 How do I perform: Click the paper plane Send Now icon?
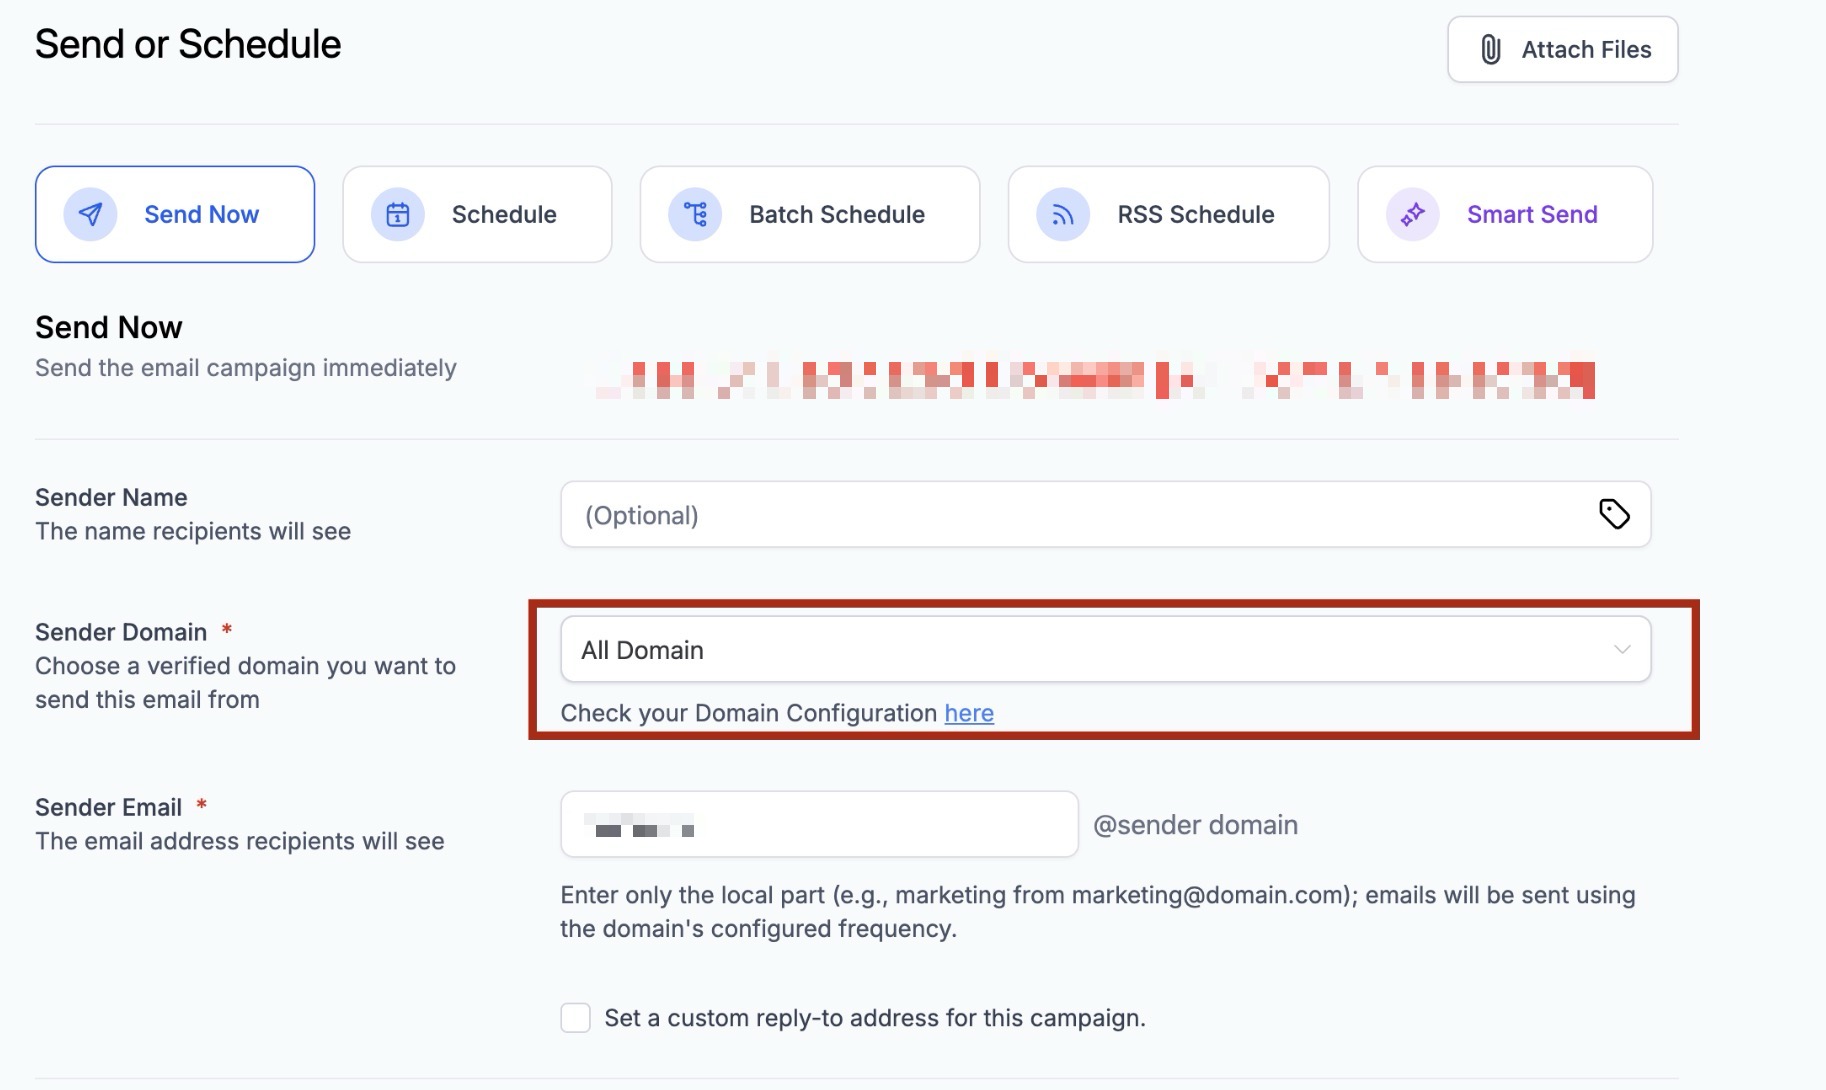90,214
